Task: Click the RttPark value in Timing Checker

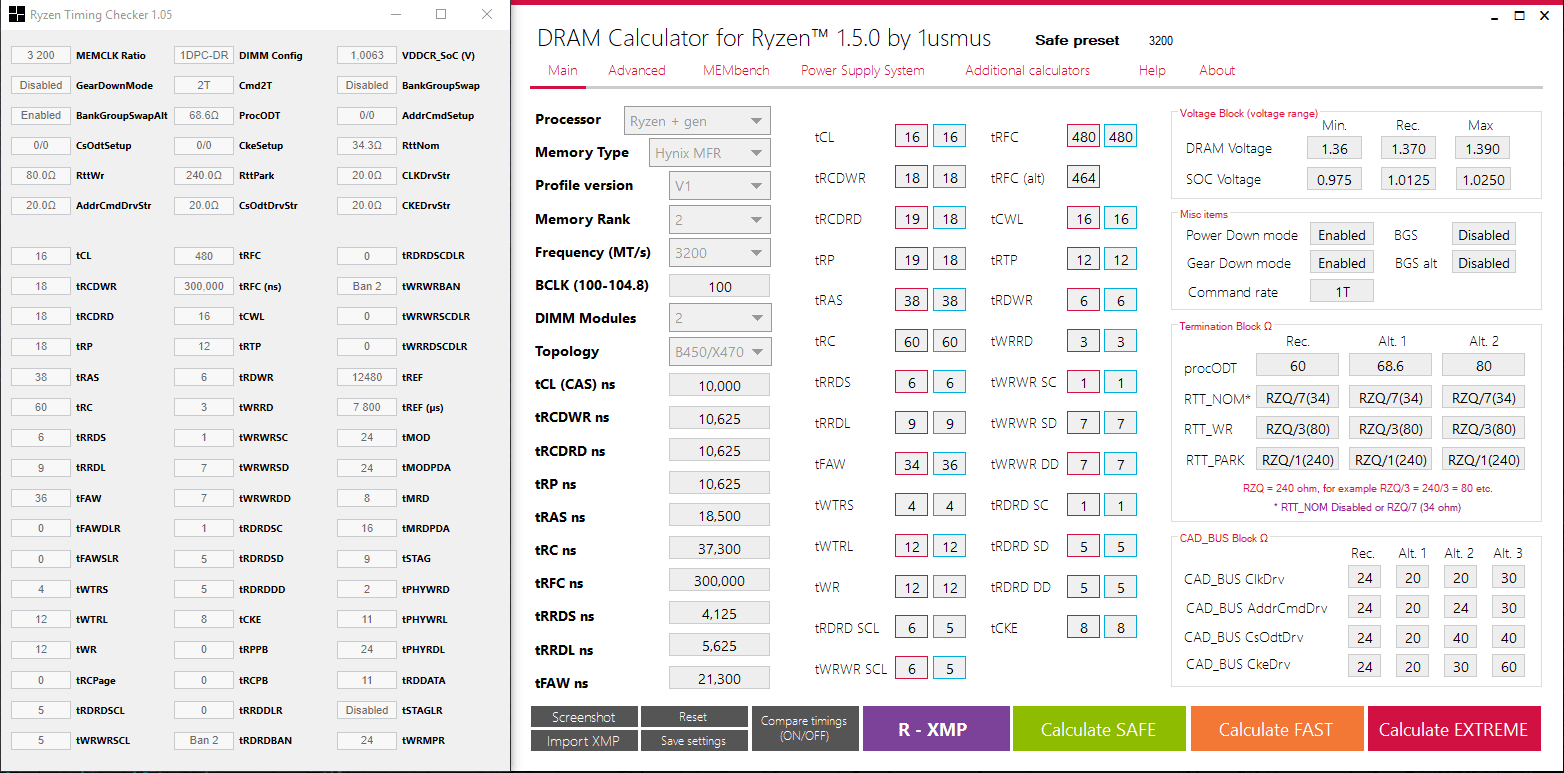Action: (204, 175)
